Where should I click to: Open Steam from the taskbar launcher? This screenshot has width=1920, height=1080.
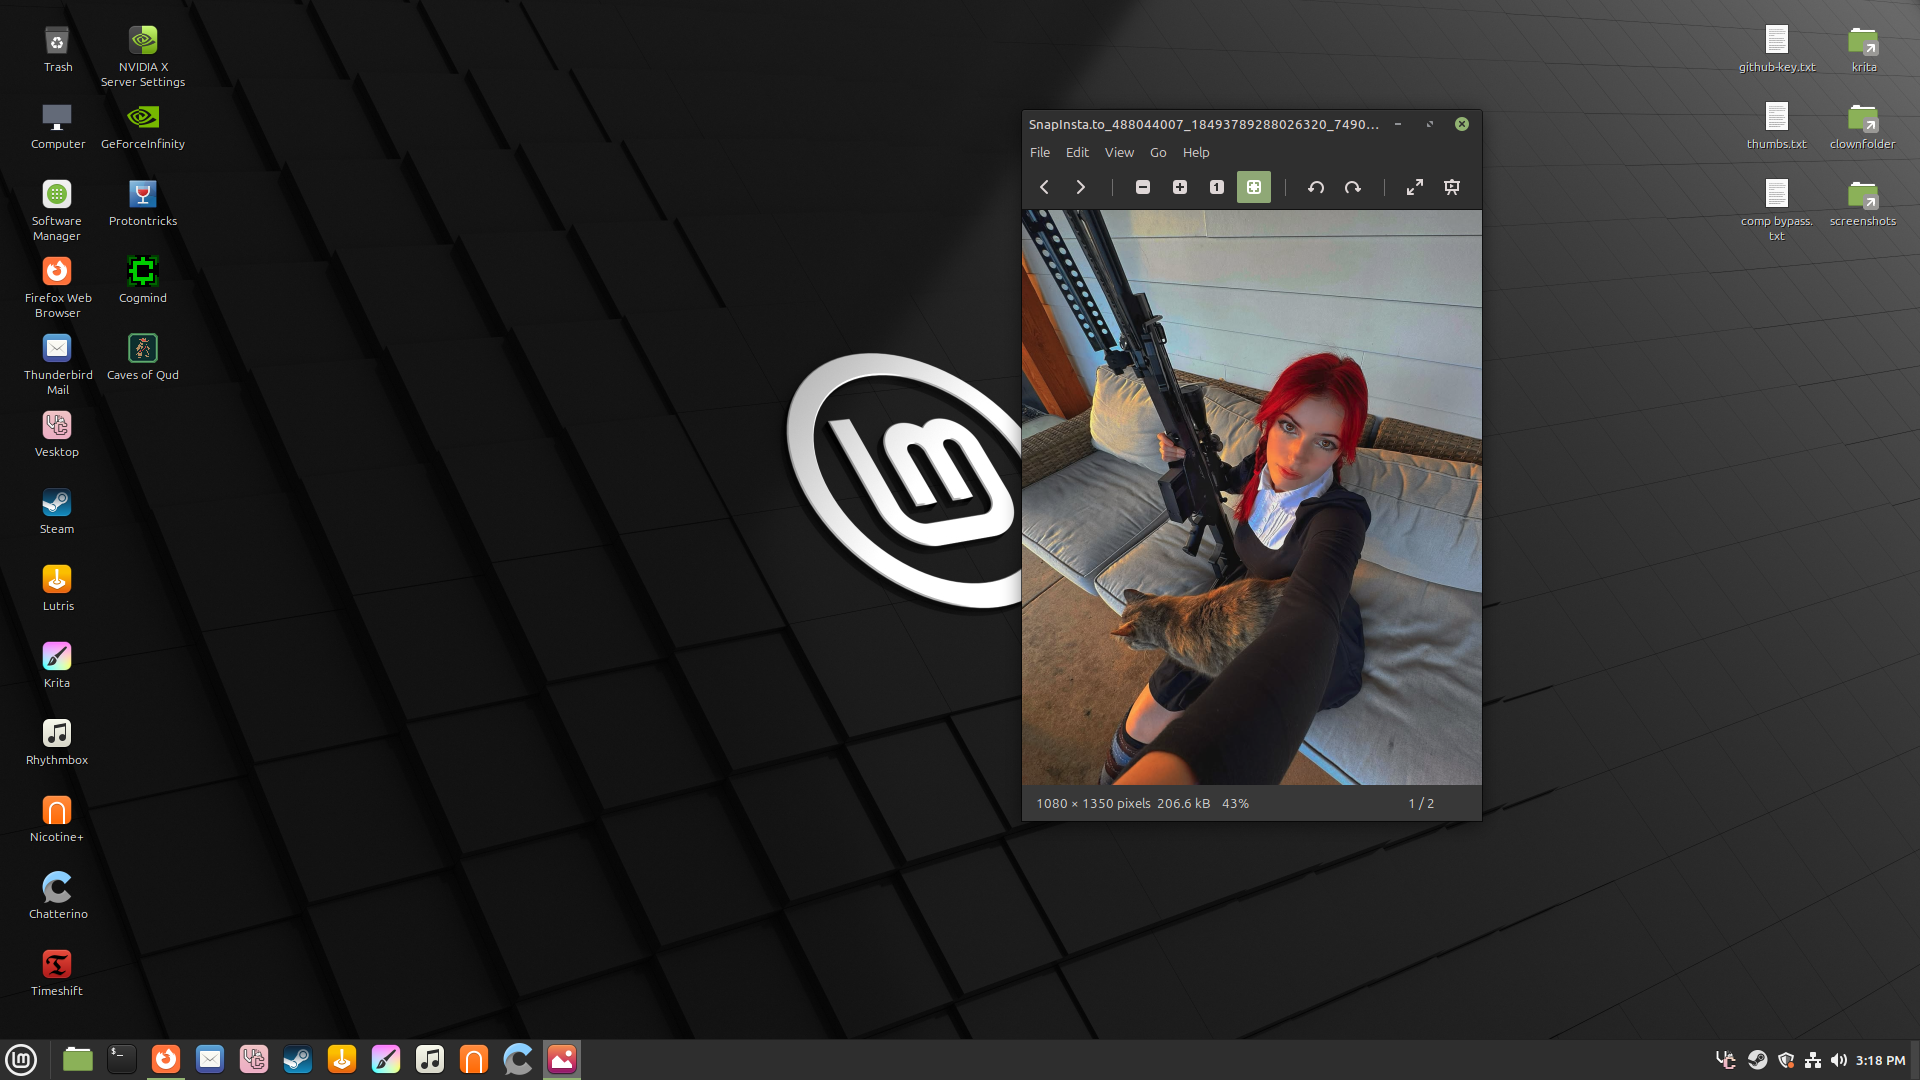[298, 1059]
